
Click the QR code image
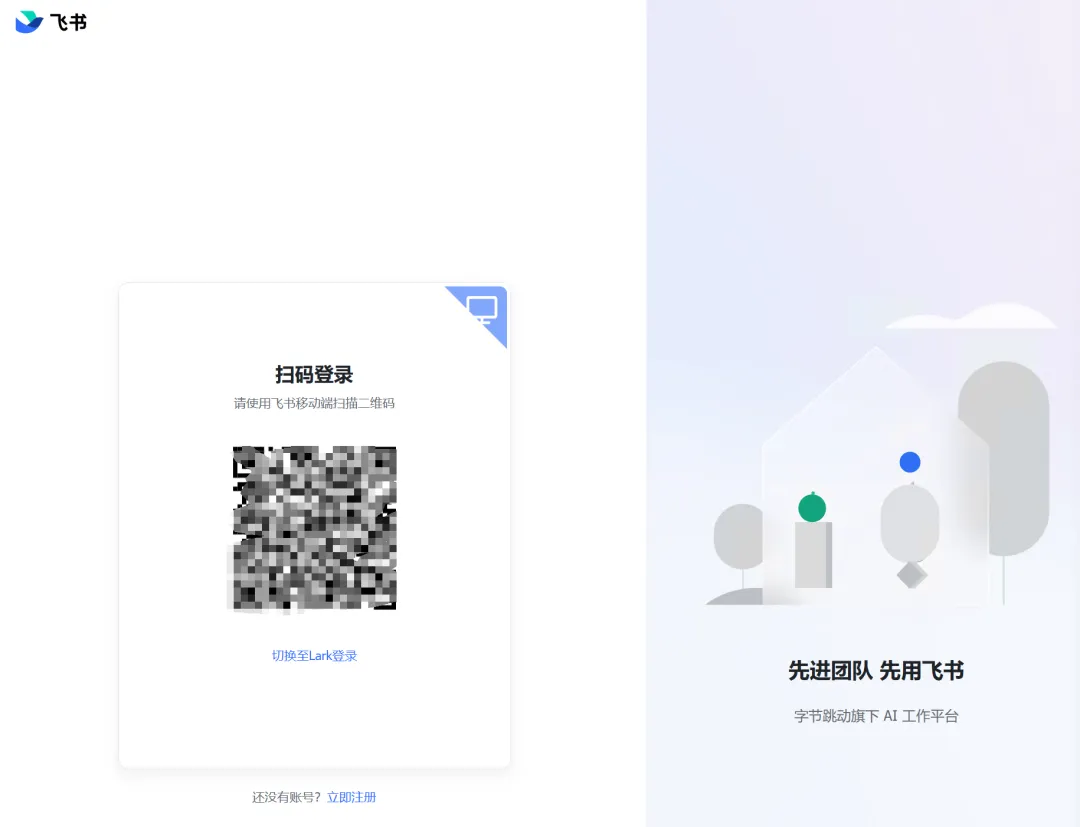click(x=314, y=527)
